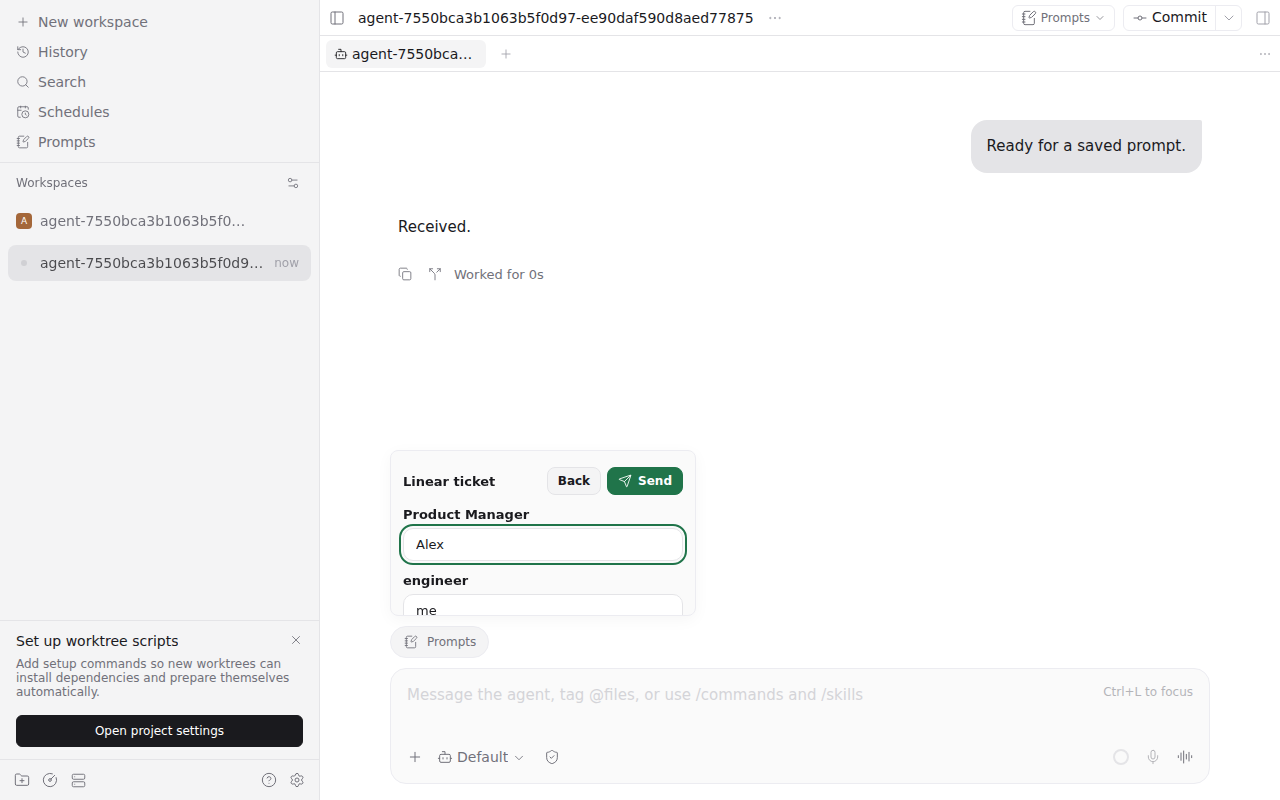Image resolution: width=1280 pixels, height=800 pixels.
Task: Click the shield permissions icon
Action: point(552,757)
